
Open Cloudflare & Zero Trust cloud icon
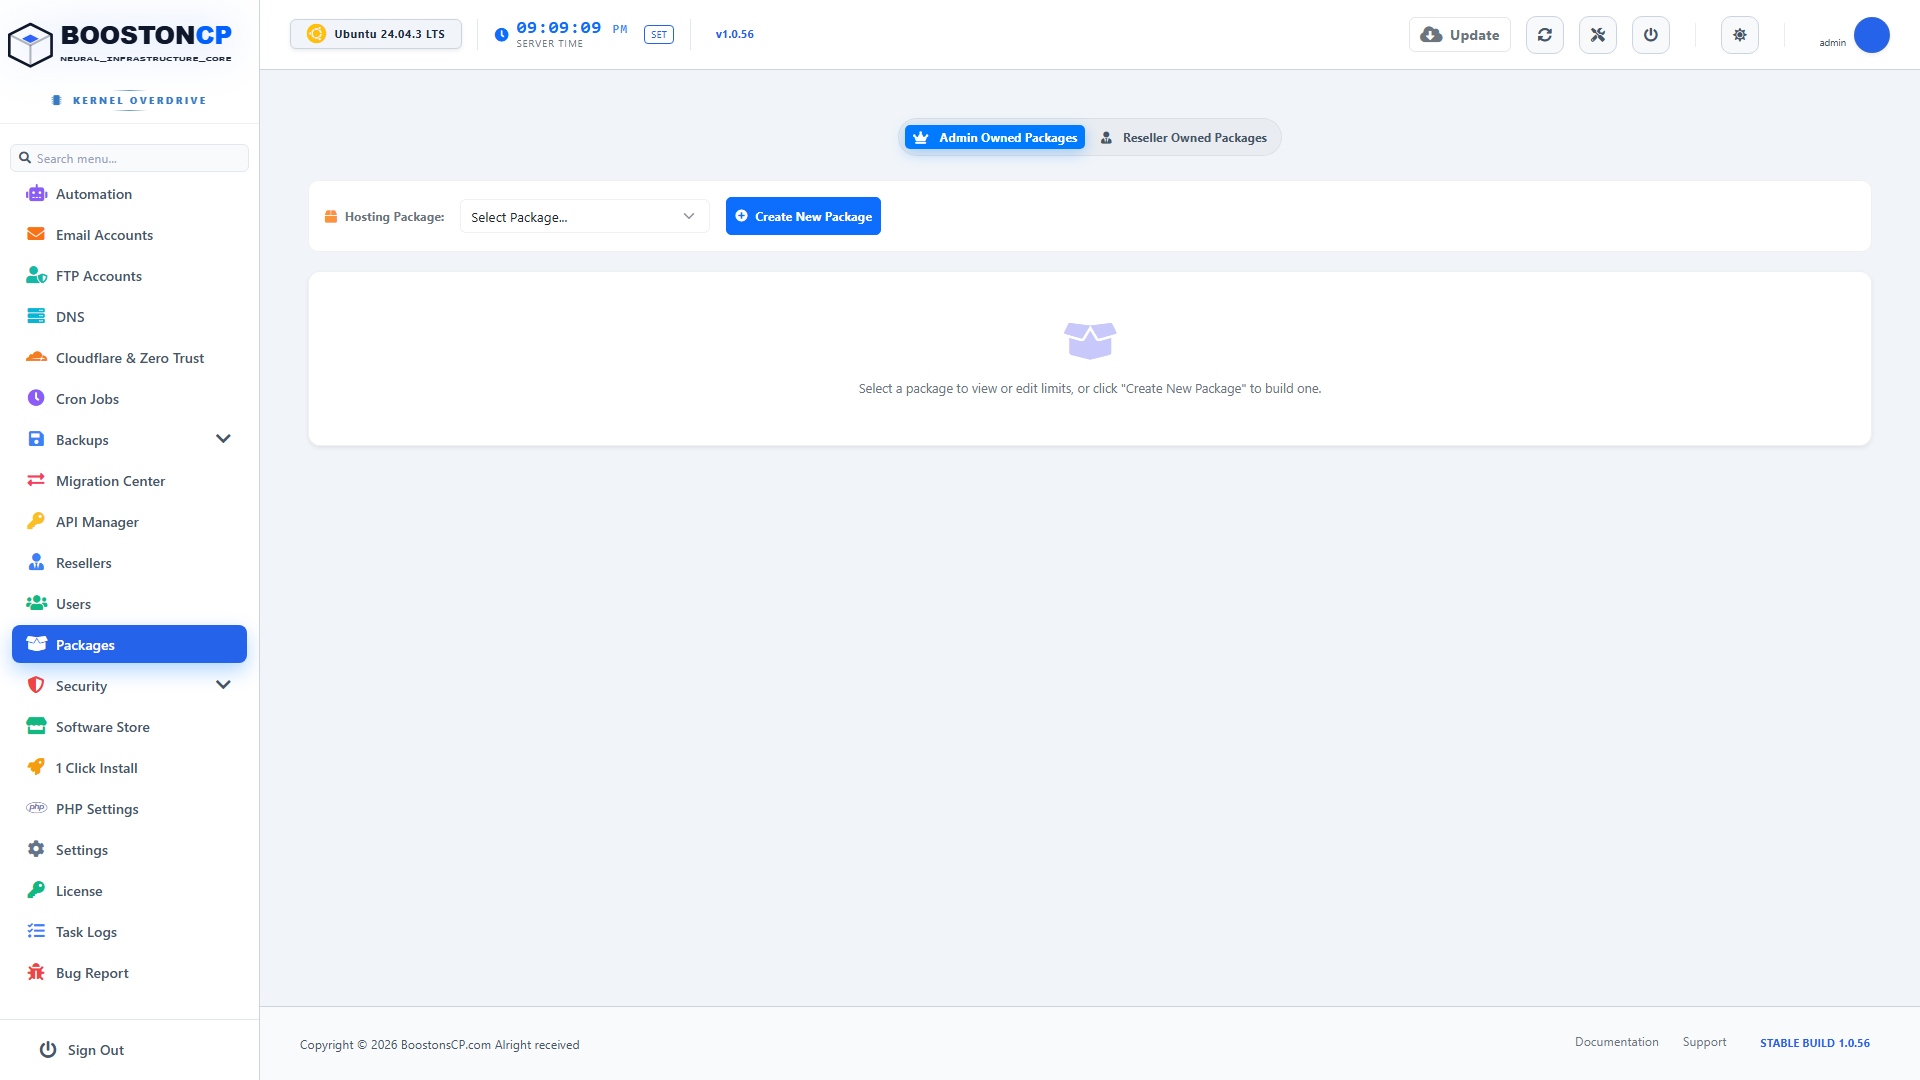(36, 358)
